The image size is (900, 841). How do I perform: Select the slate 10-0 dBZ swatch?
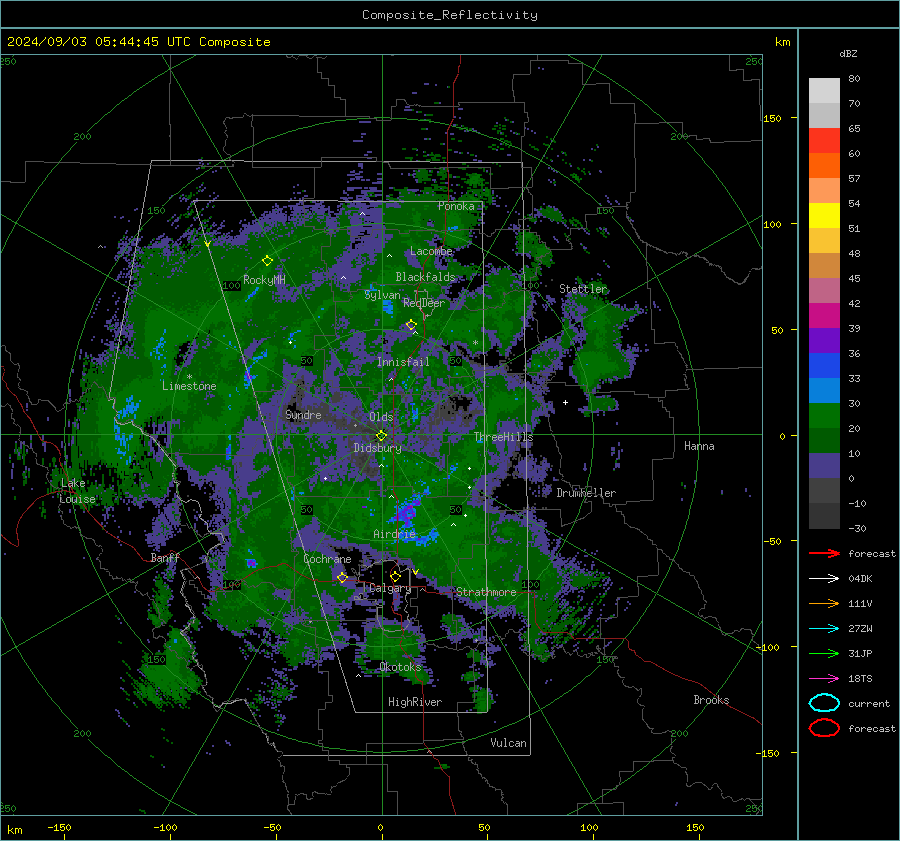(824, 466)
